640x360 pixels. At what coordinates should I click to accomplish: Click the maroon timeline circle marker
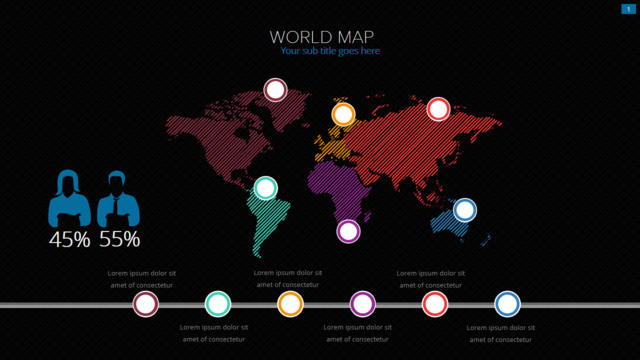click(145, 304)
